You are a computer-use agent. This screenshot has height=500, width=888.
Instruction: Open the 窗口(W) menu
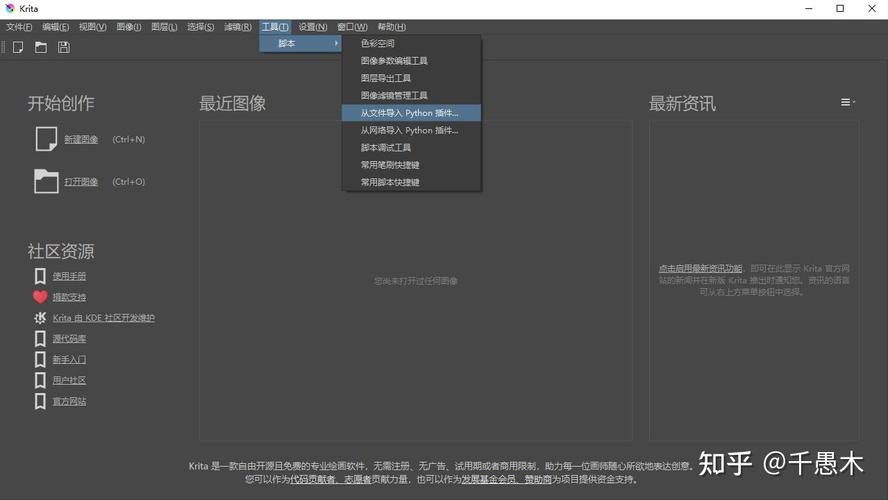(x=352, y=27)
